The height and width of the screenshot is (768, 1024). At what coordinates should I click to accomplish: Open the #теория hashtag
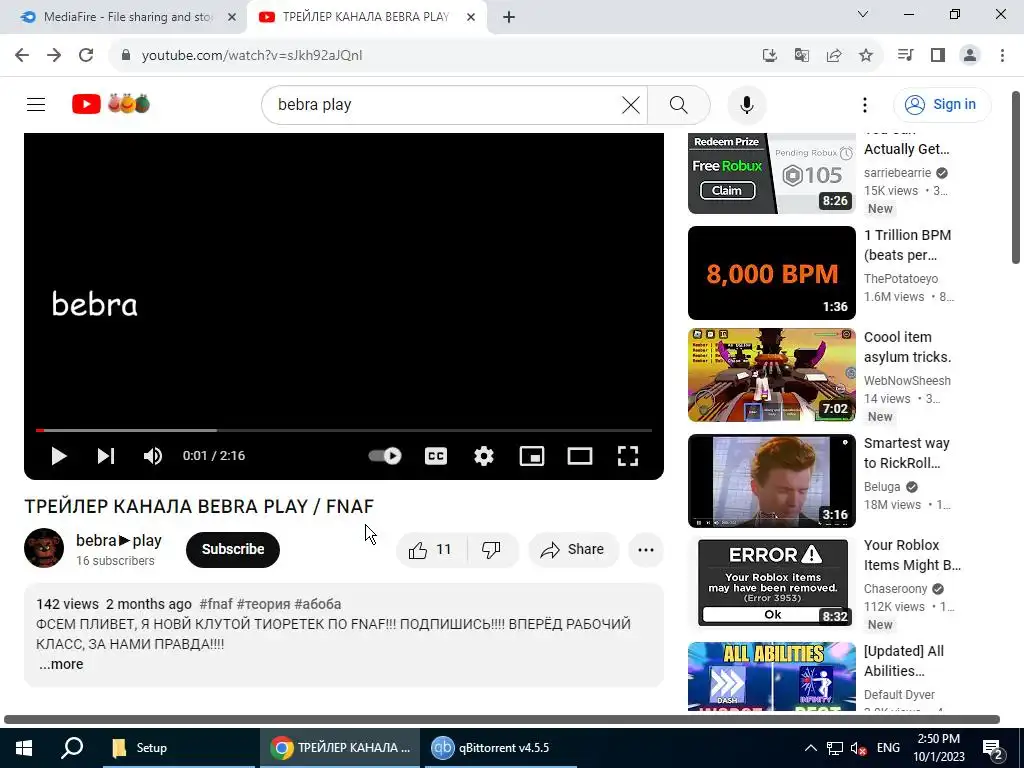tap(263, 604)
